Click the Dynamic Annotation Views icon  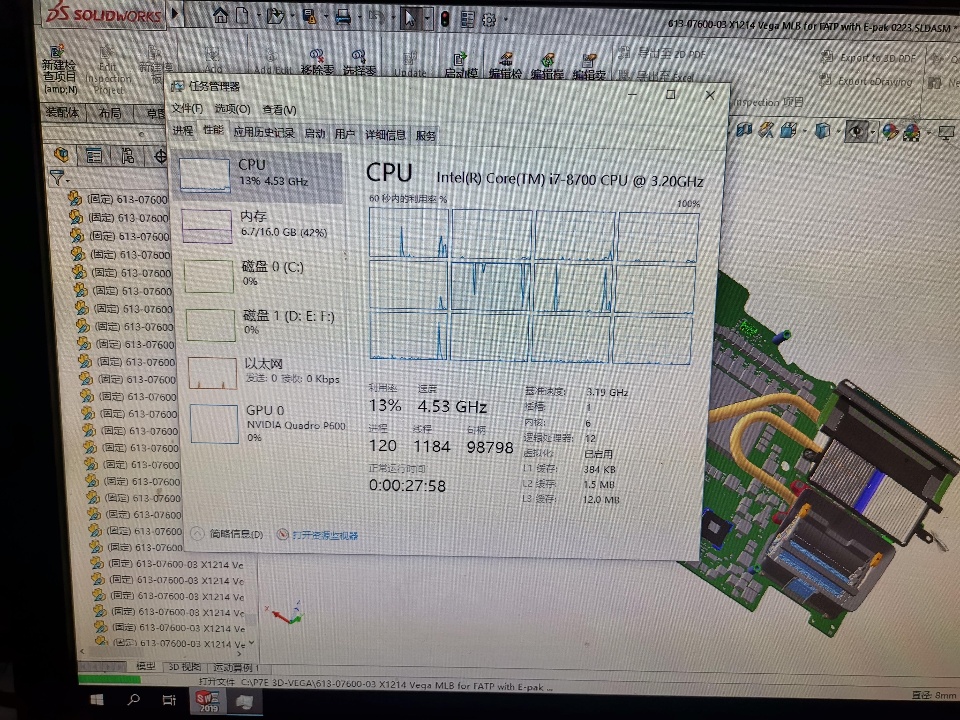766,130
